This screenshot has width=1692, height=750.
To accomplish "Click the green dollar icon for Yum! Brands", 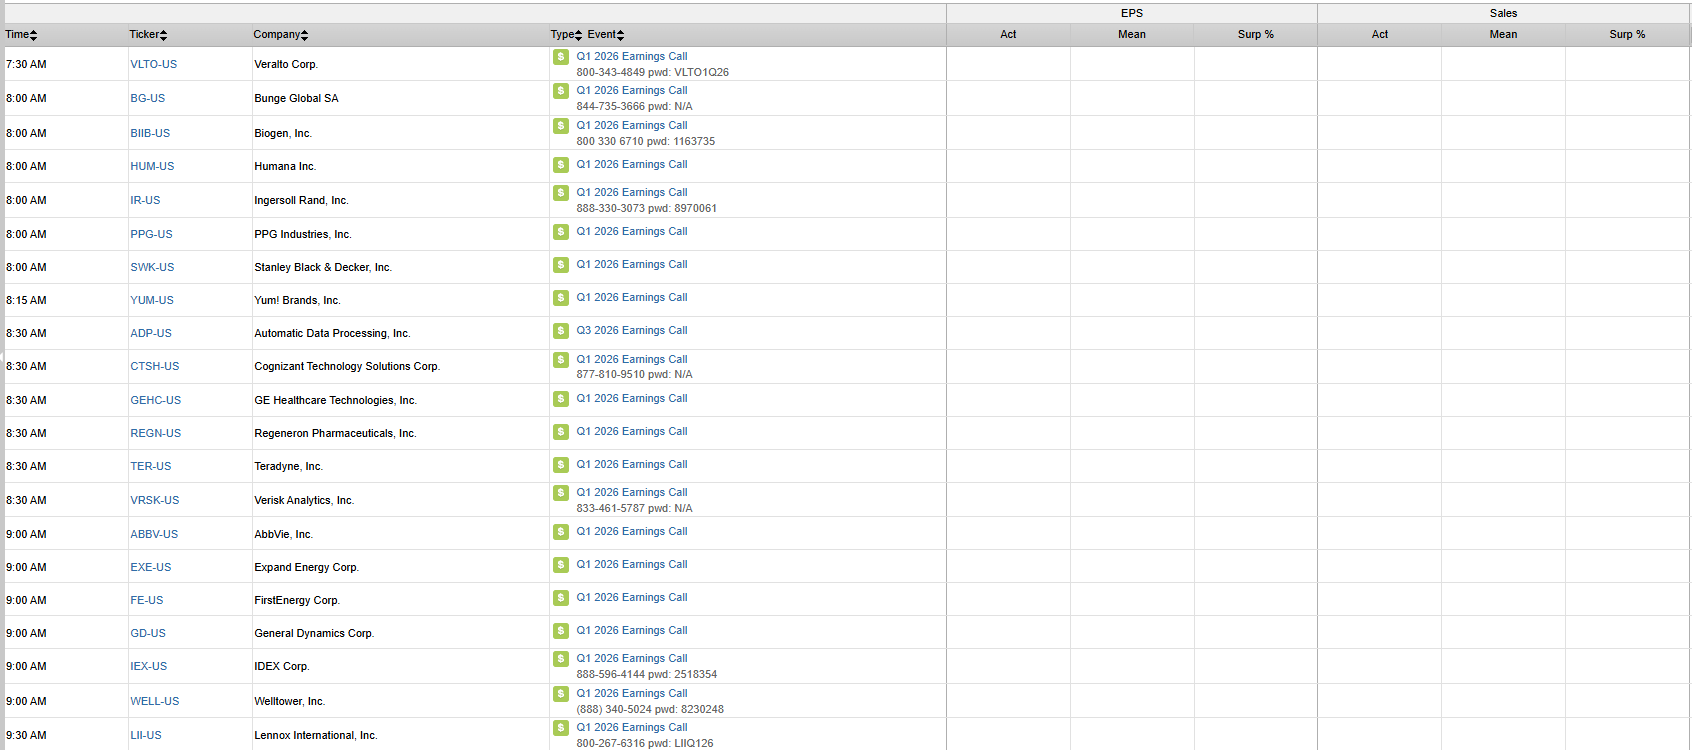I will [561, 298].
